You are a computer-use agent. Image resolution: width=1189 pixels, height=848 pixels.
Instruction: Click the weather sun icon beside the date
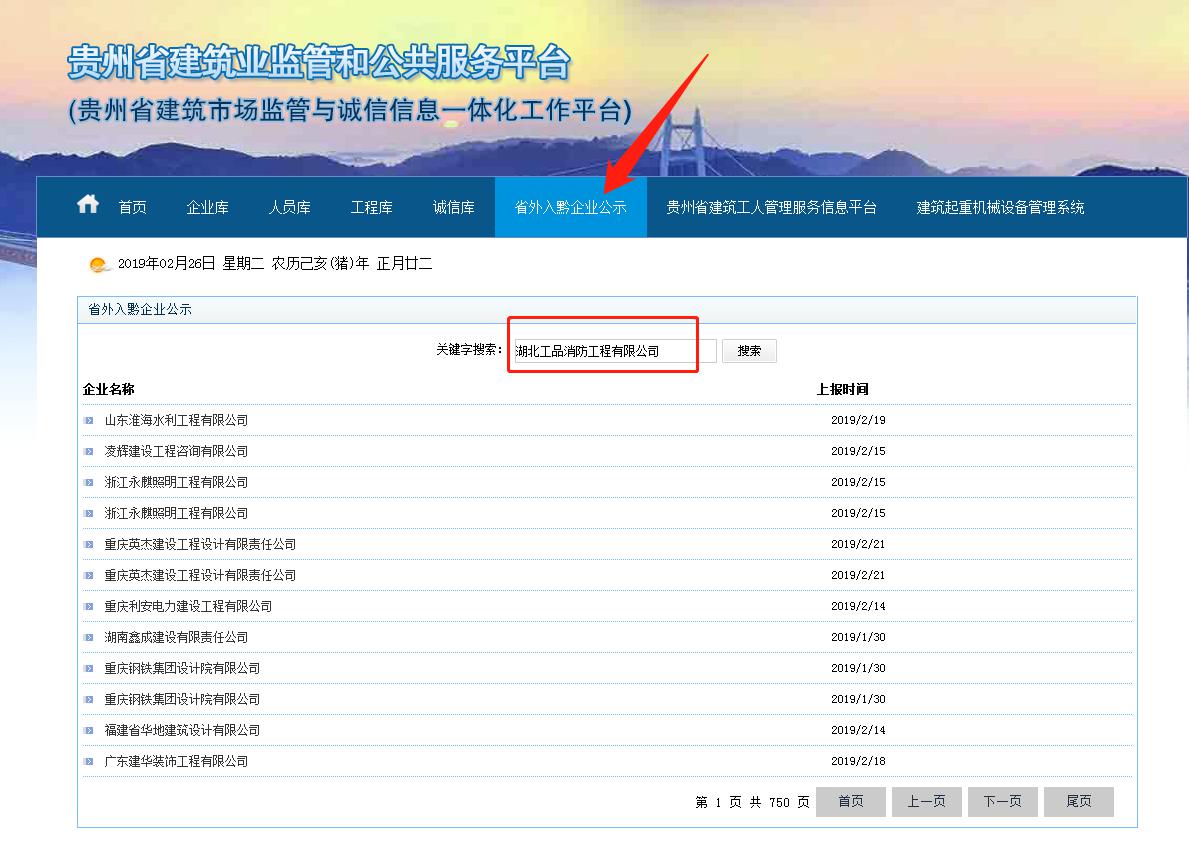pos(99,265)
